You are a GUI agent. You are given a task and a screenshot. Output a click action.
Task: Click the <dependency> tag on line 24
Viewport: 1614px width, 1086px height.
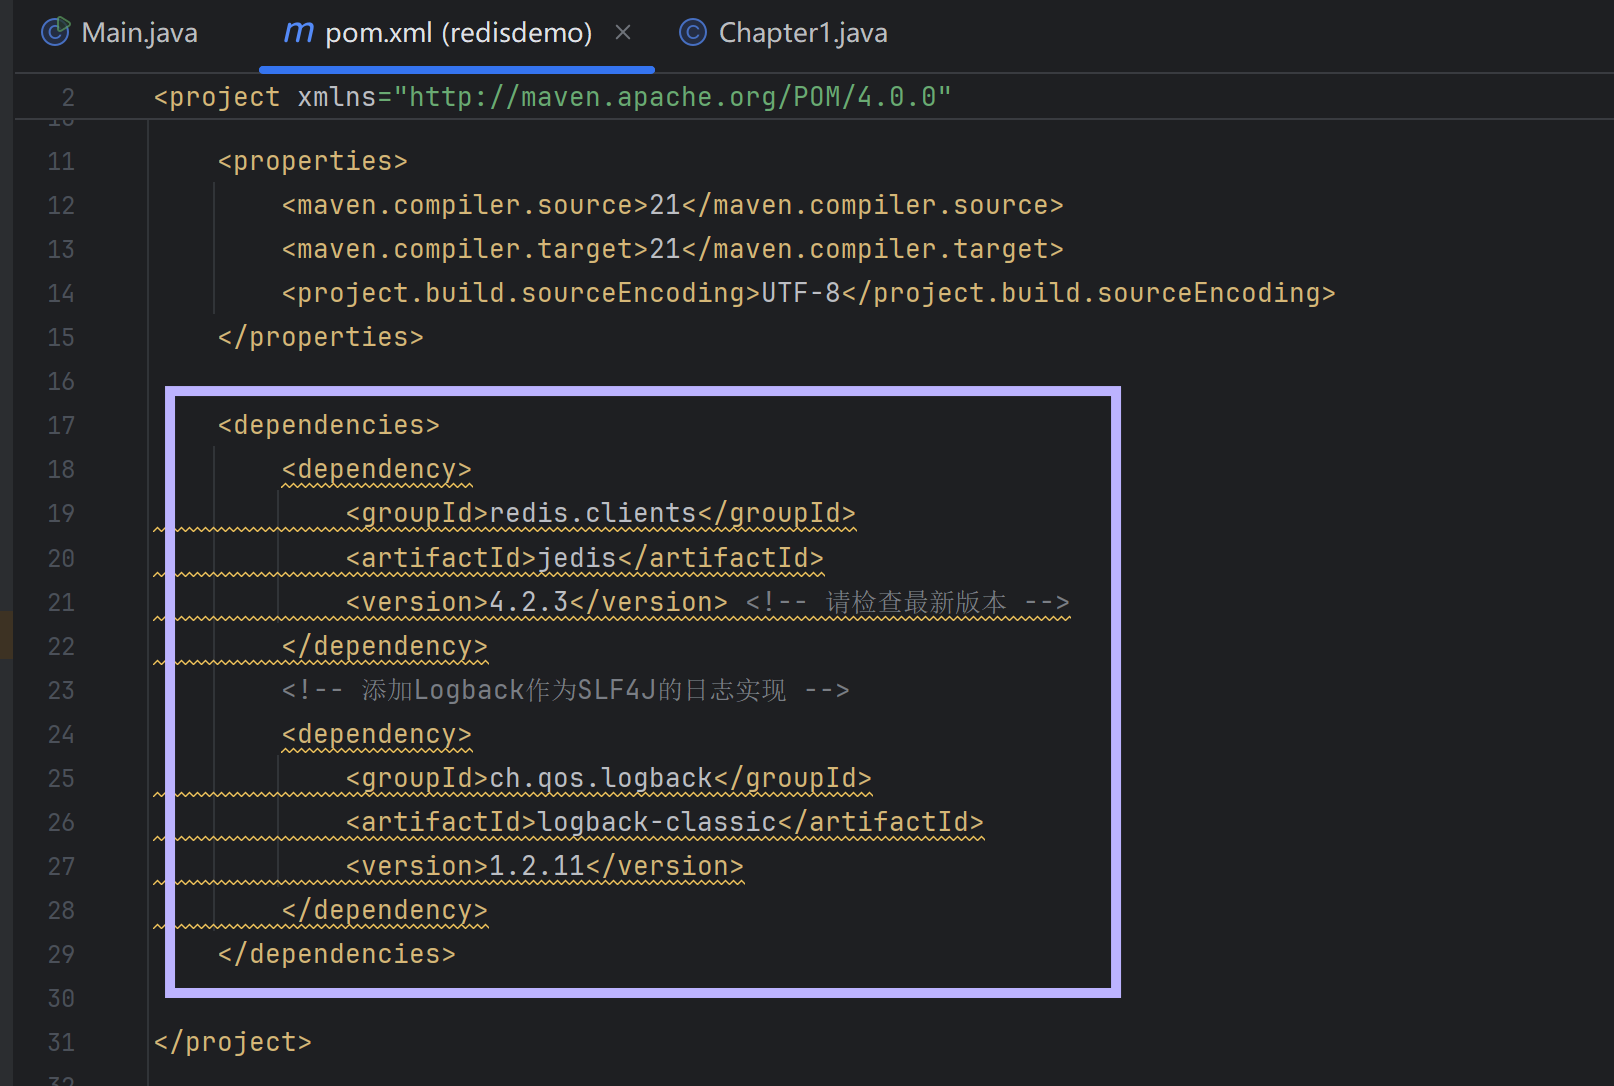pyautogui.click(x=377, y=734)
